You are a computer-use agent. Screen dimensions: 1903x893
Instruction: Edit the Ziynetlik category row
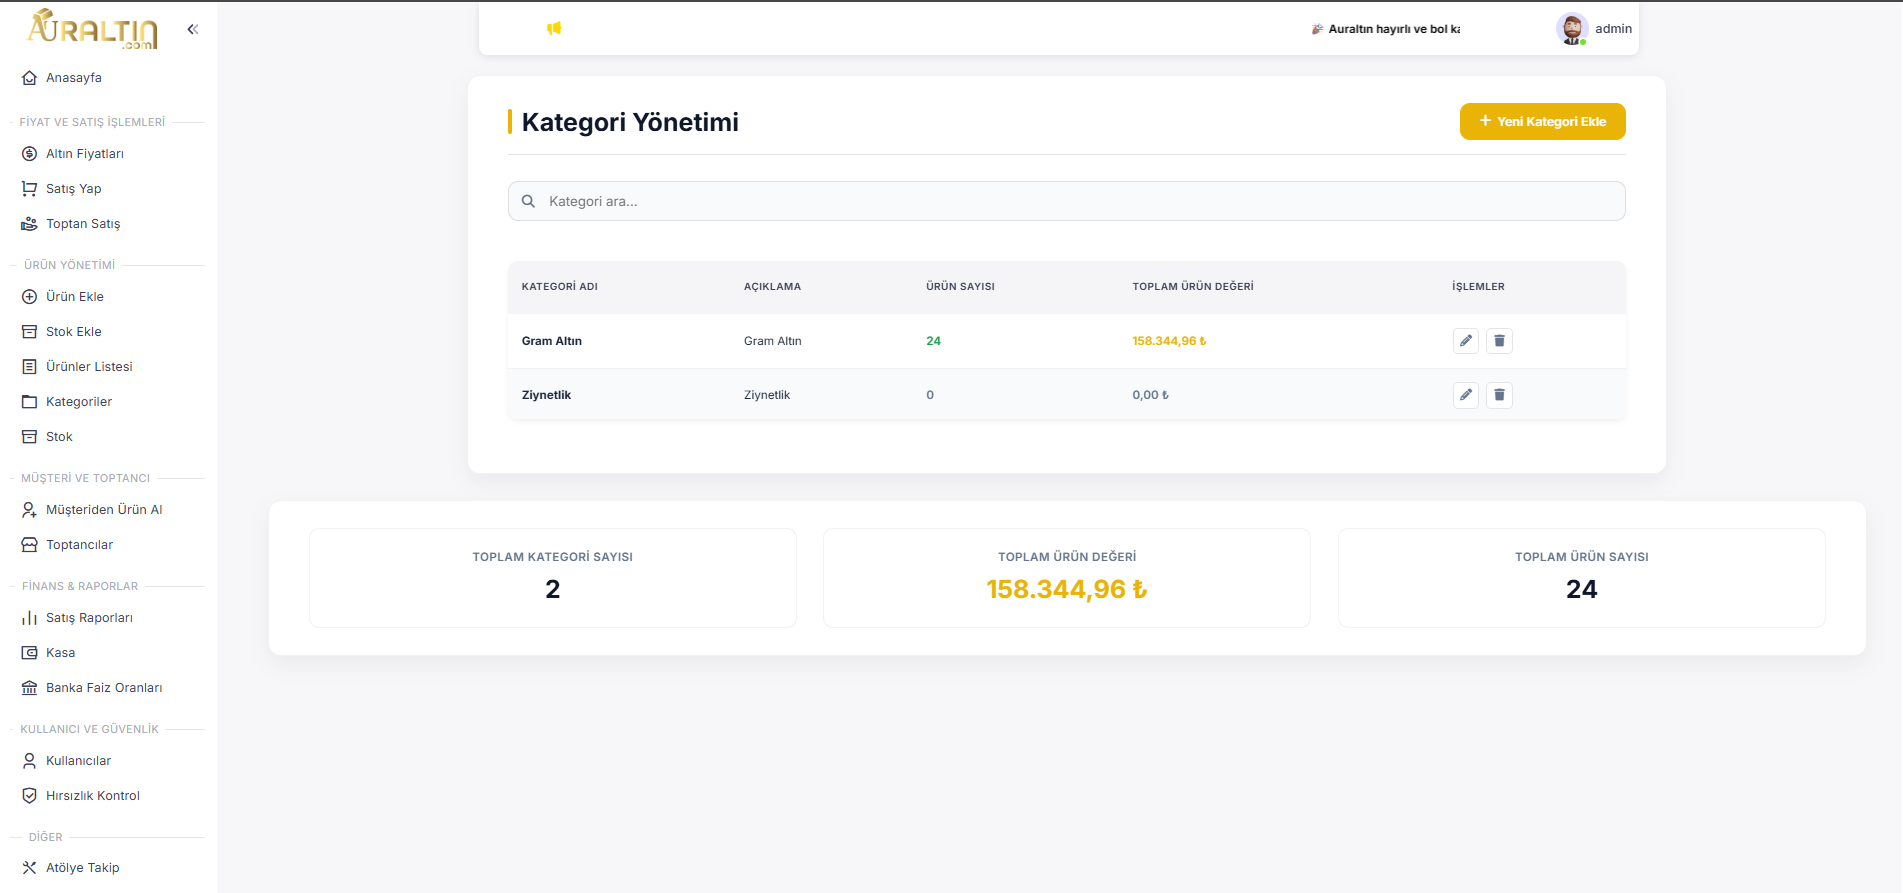[1465, 395]
